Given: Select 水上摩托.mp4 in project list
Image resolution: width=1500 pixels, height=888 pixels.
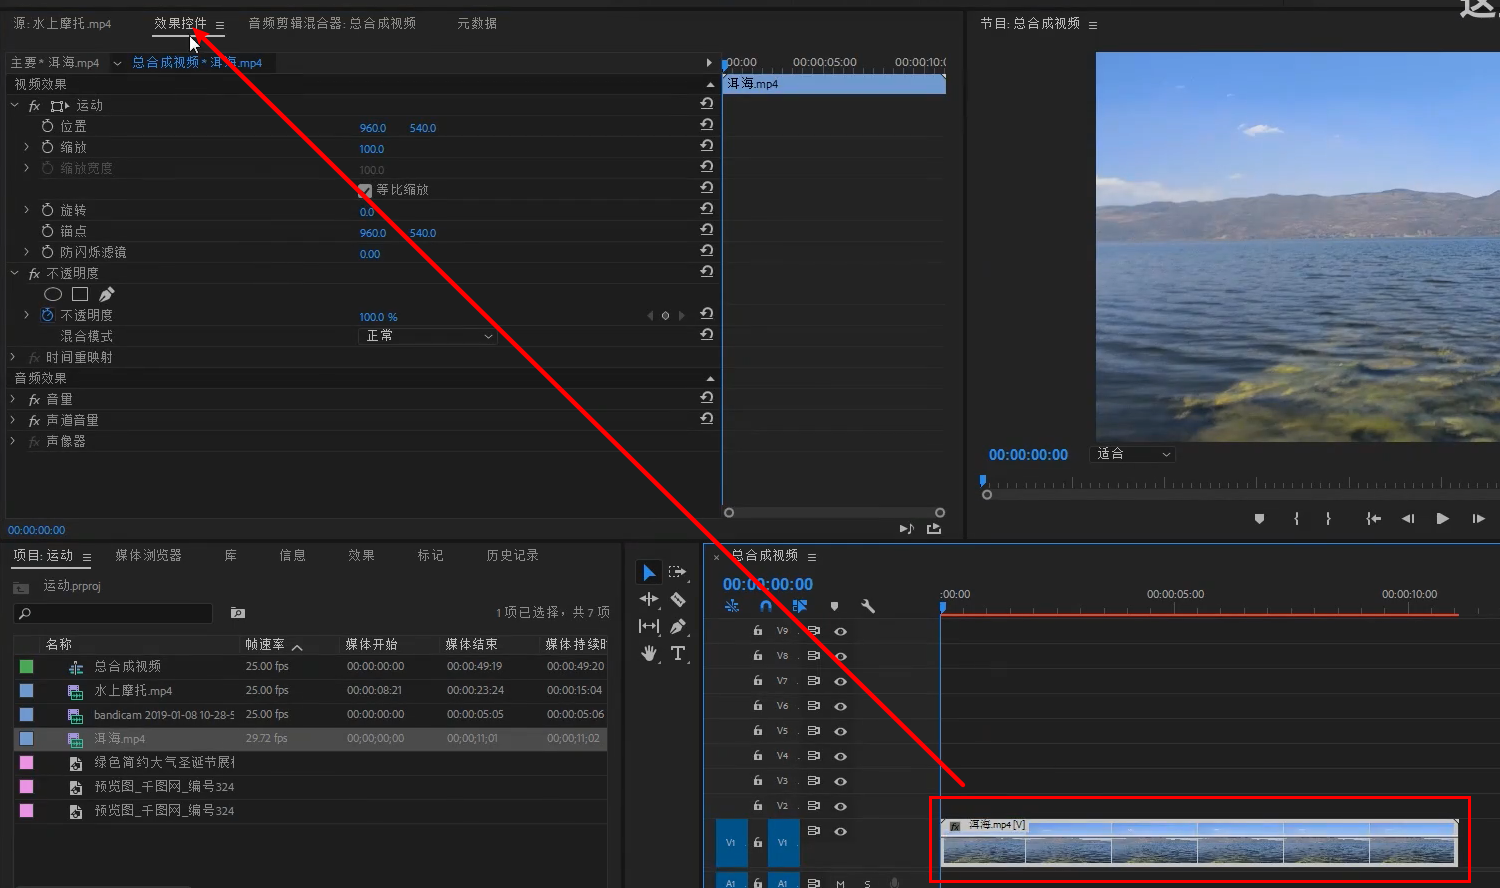Looking at the screenshot, I should [133, 690].
